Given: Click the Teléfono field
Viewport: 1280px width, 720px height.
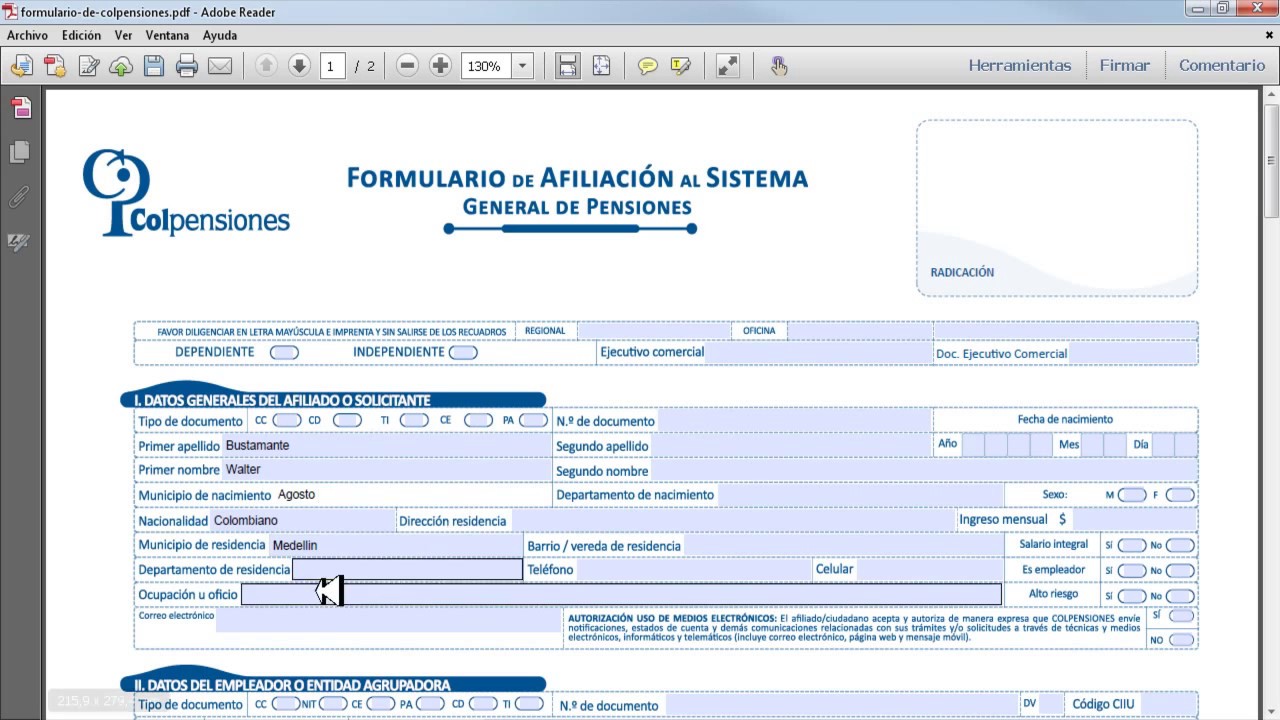Looking at the screenshot, I should [x=694, y=570].
